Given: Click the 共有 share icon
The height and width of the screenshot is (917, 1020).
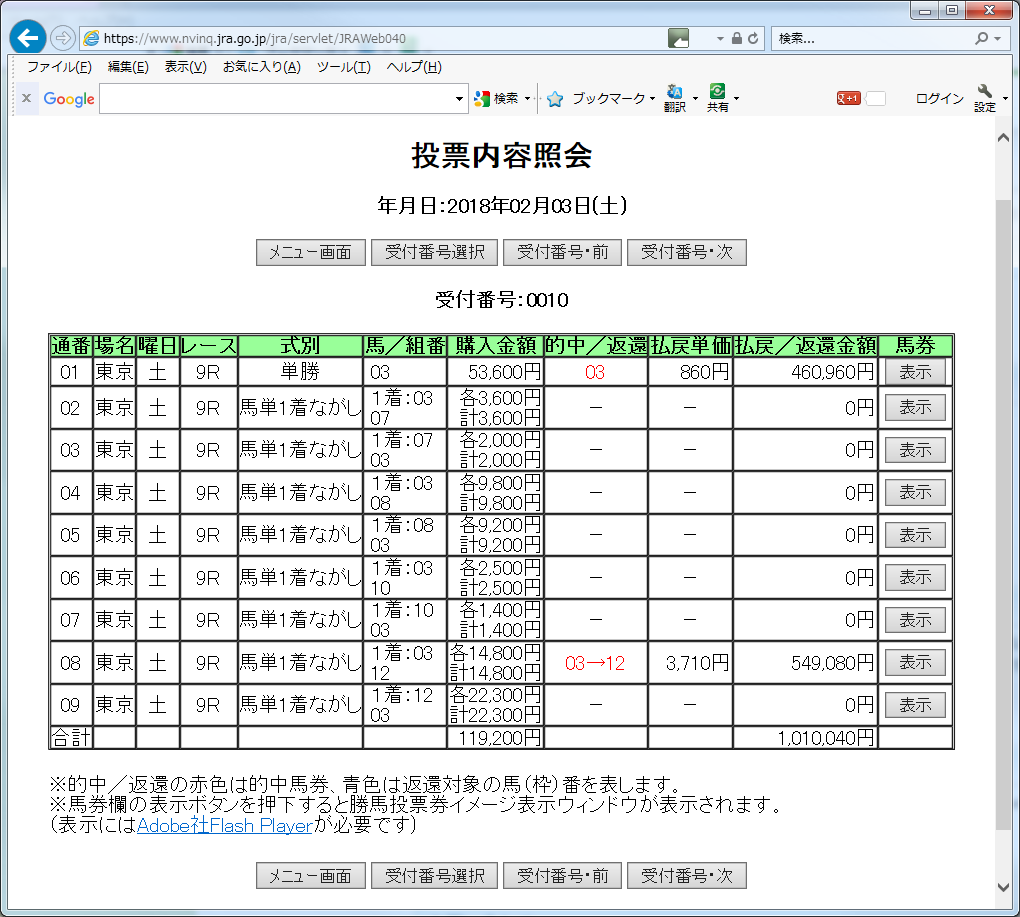Looking at the screenshot, I should pos(718,98).
